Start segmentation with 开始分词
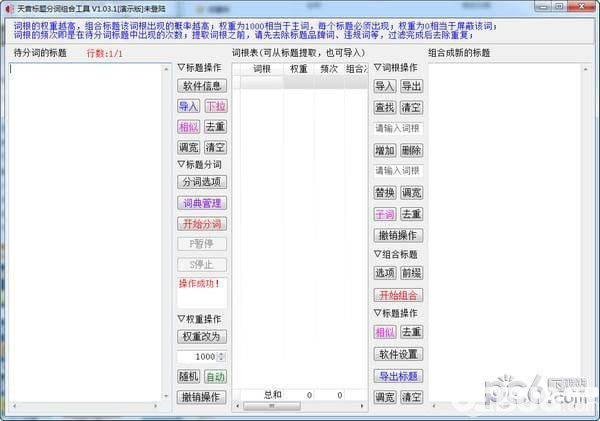 pos(202,224)
